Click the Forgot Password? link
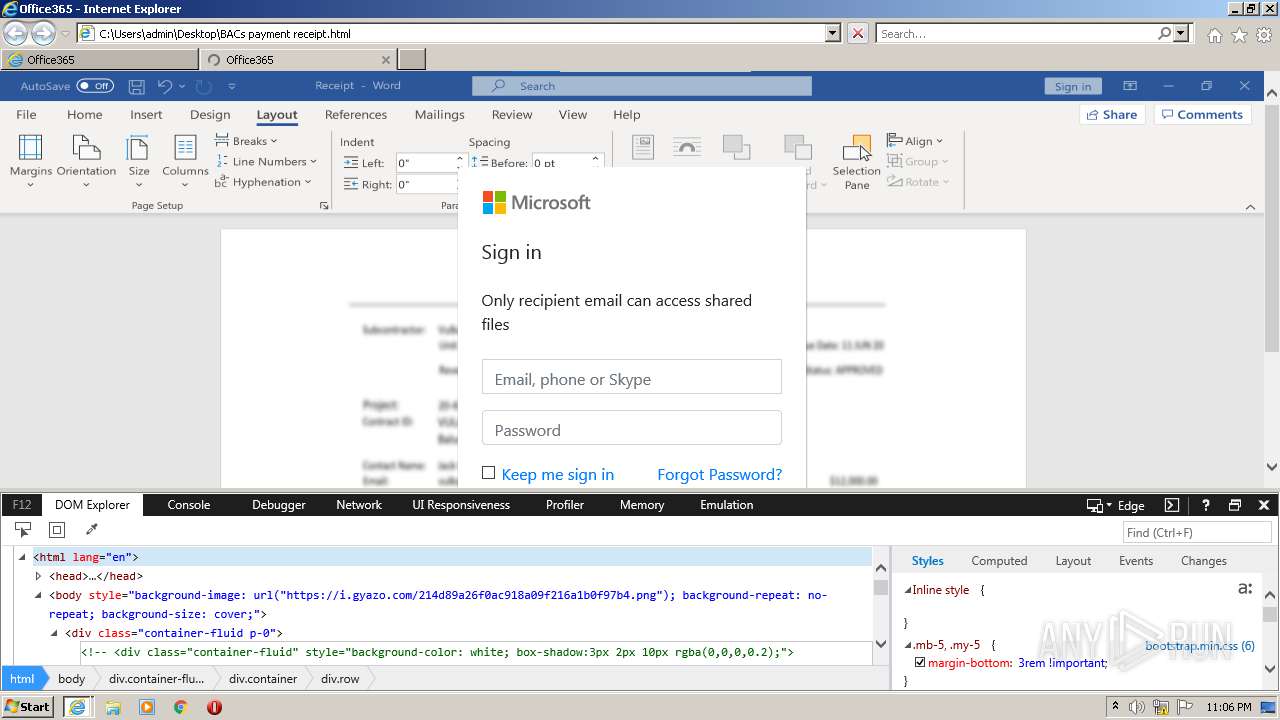The image size is (1280, 720). coord(719,474)
